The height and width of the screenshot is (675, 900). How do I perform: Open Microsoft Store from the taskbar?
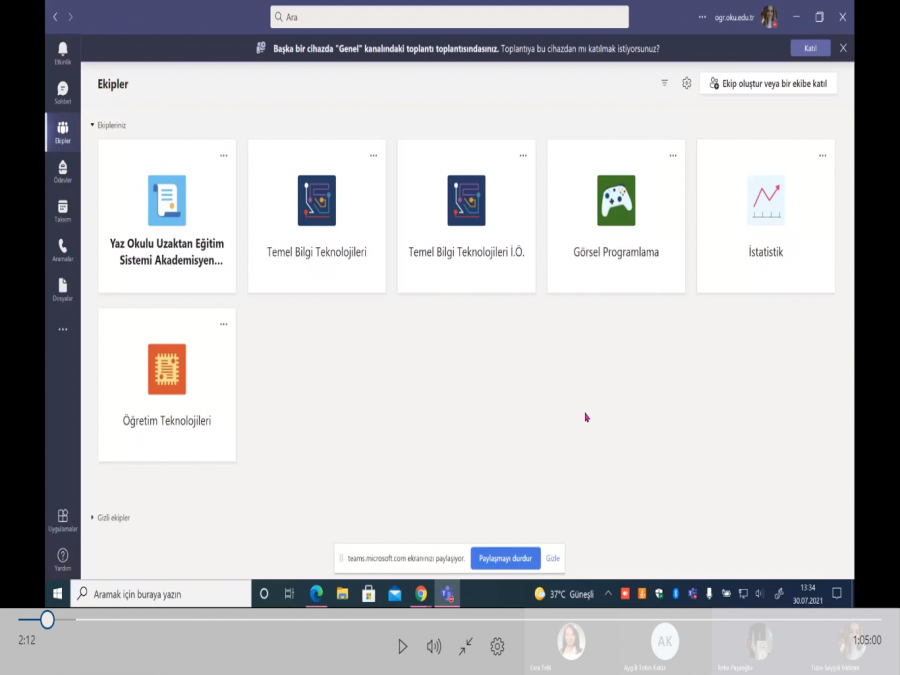[368, 594]
